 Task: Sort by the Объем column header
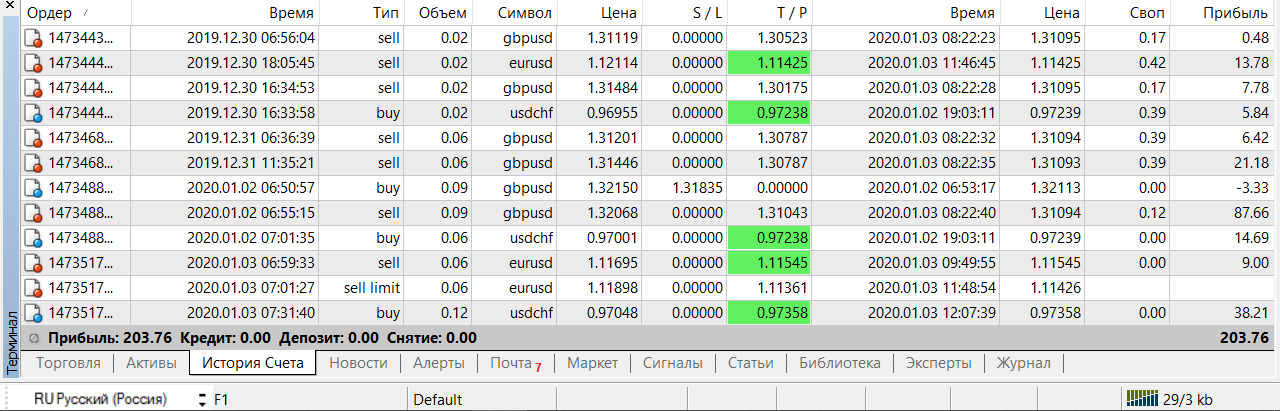[x=435, y=13]
